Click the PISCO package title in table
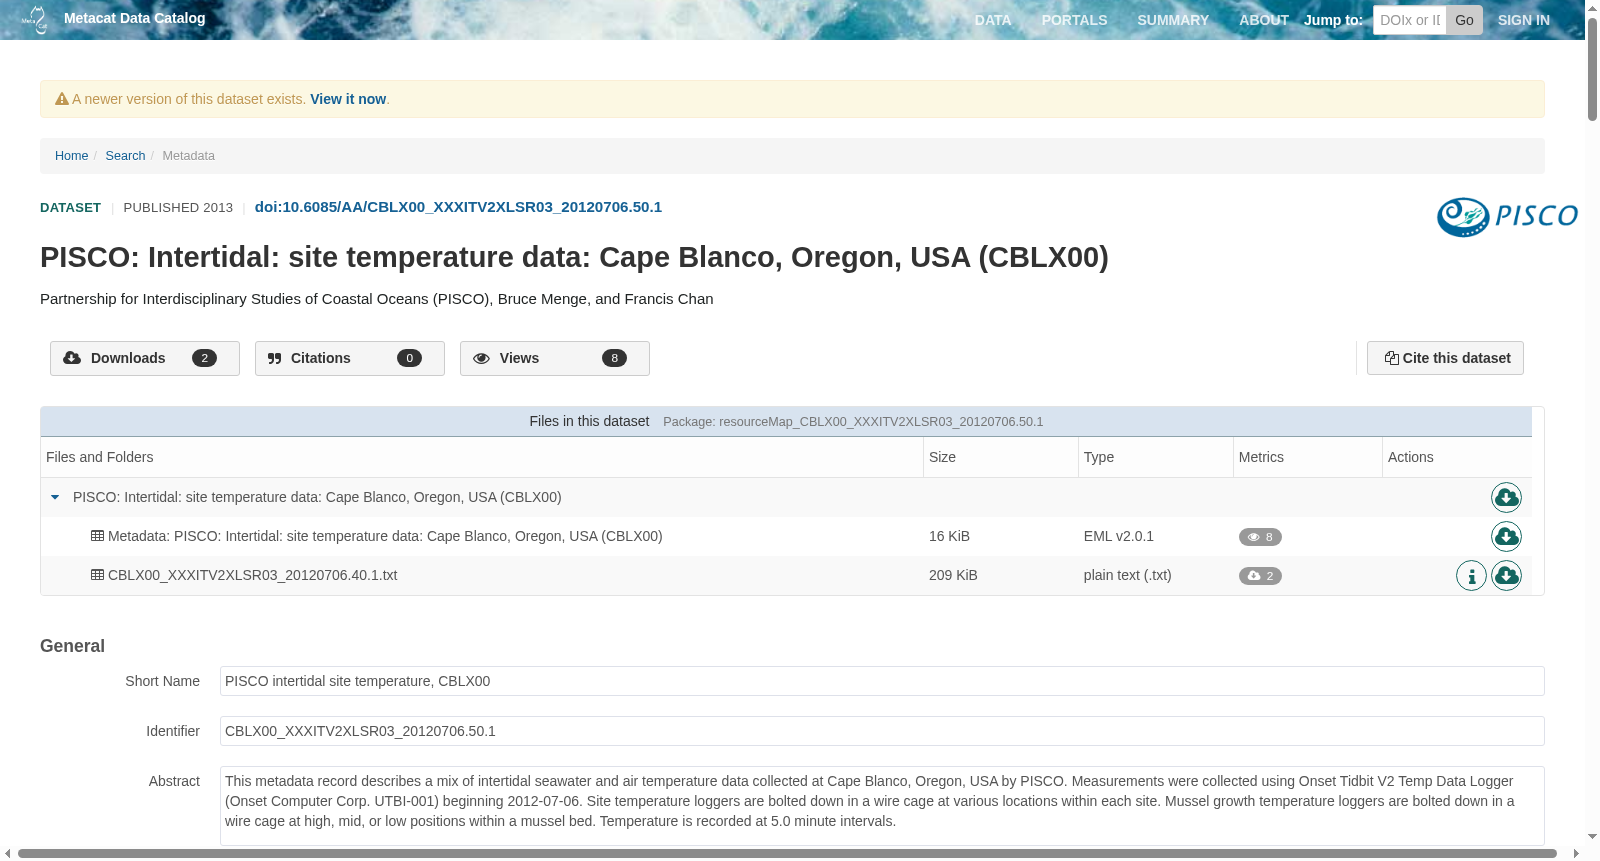The width and height of the screenshot is (1600, 861). tap(317, 497)
